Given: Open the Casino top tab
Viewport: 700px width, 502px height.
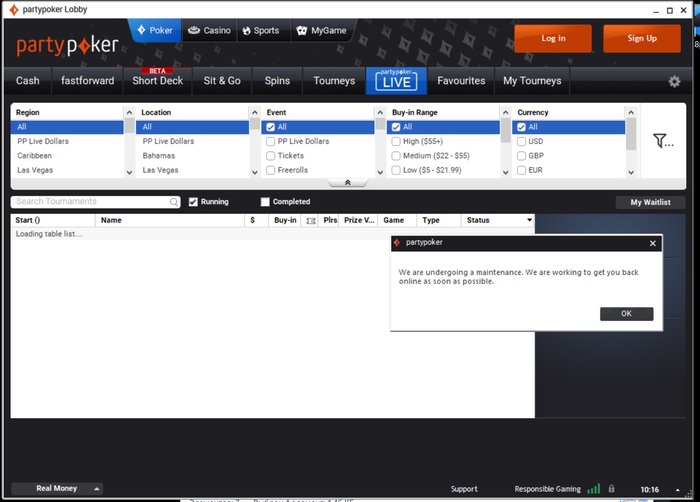Looking at the screenshot, I should (209, 30).
